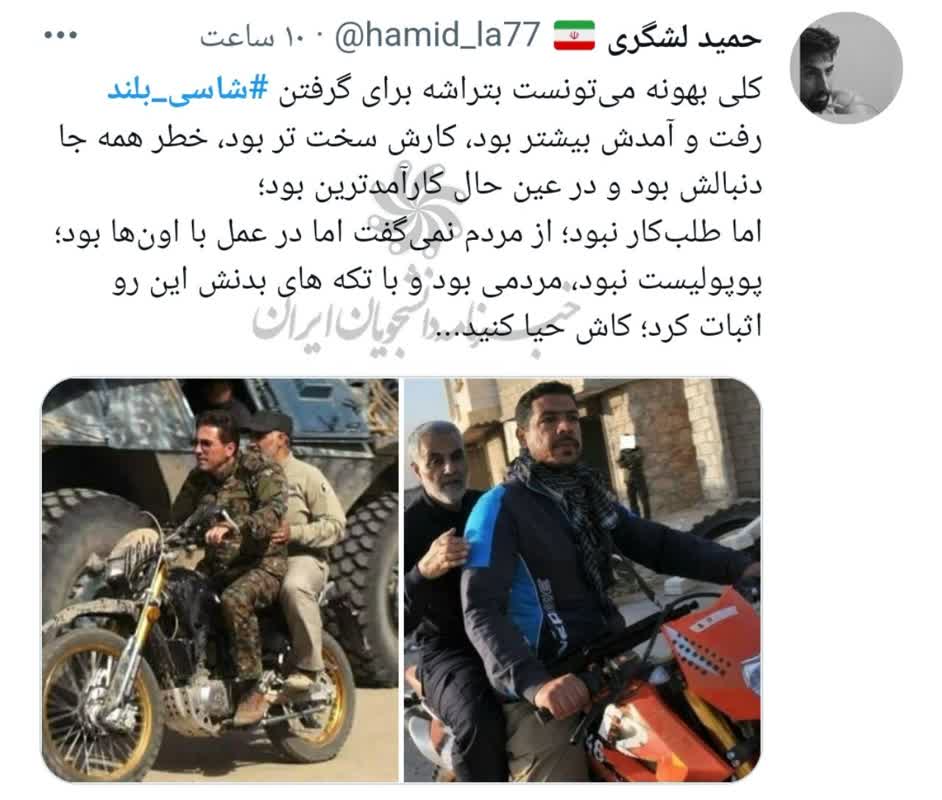
Task: Open left photo of camouflage motorcycle riders
Action: point(219,580)
